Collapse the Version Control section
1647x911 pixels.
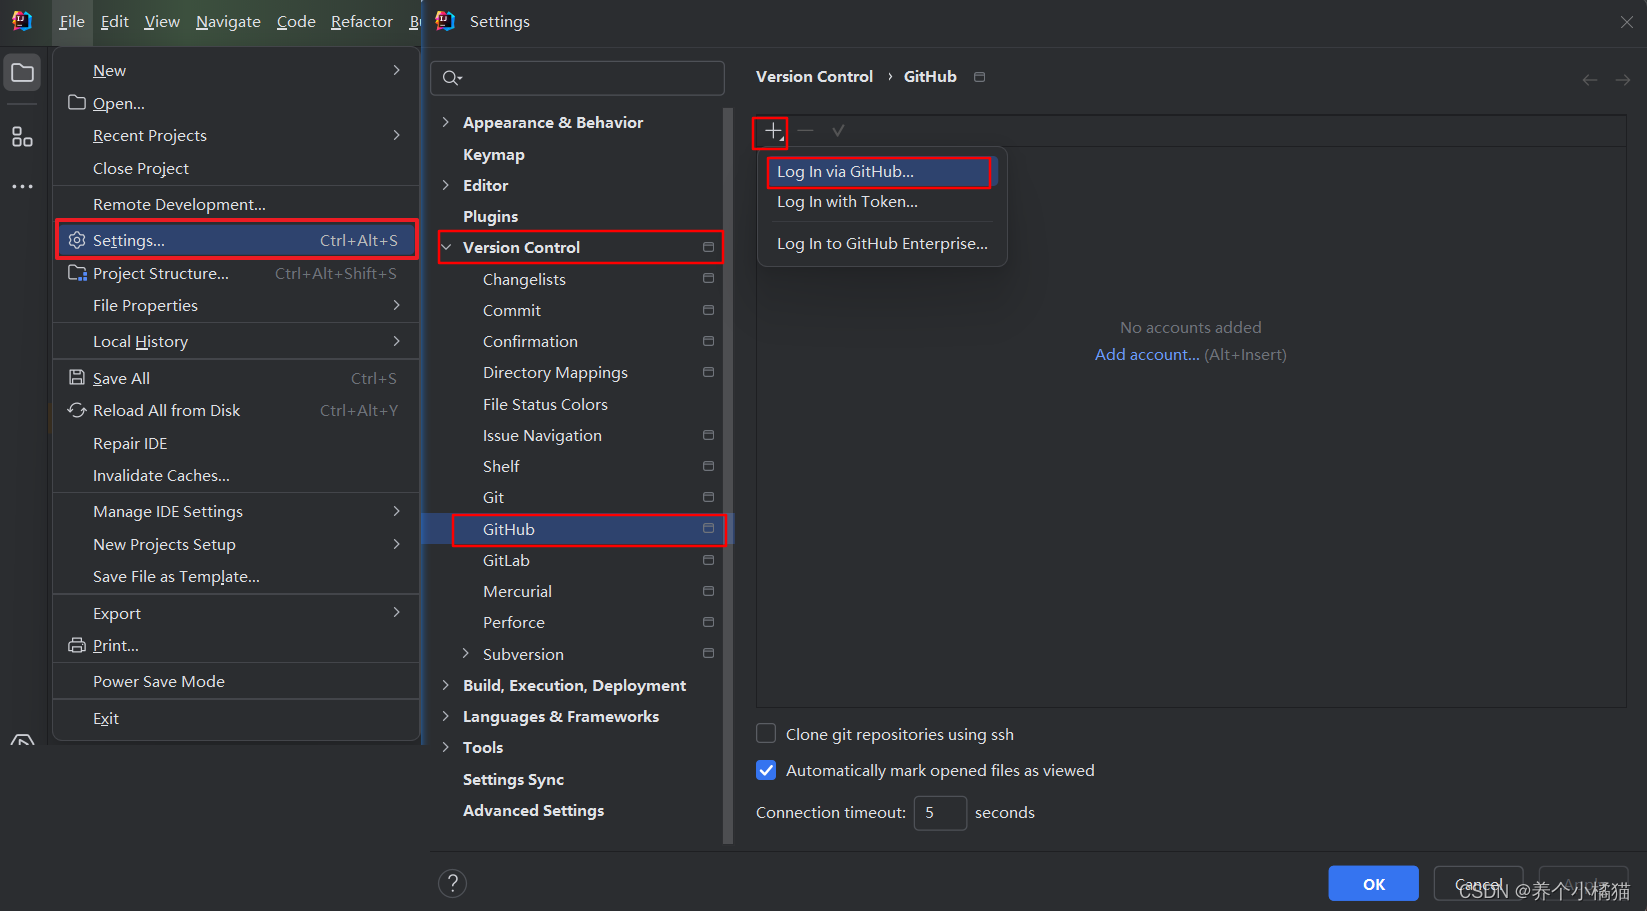click(446, 247)
